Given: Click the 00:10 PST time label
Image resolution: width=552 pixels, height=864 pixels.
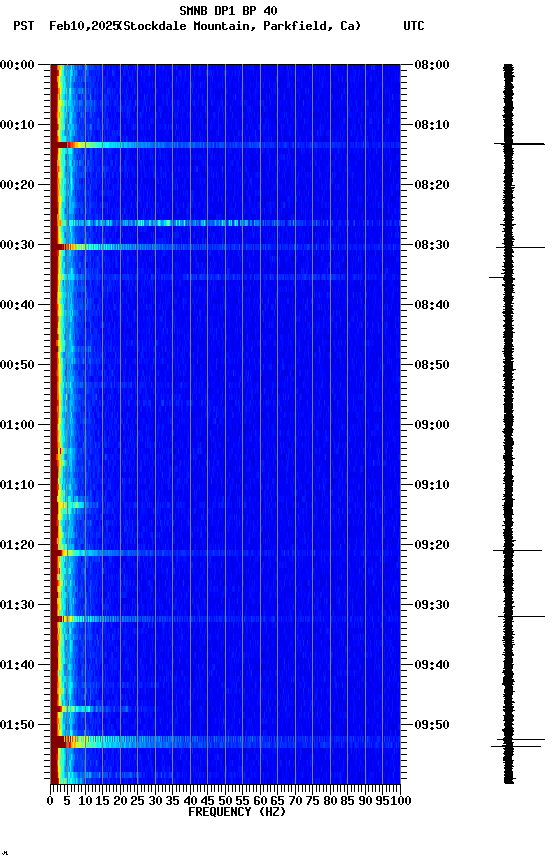Looking at the screenshot, I should tap(17, 125).
